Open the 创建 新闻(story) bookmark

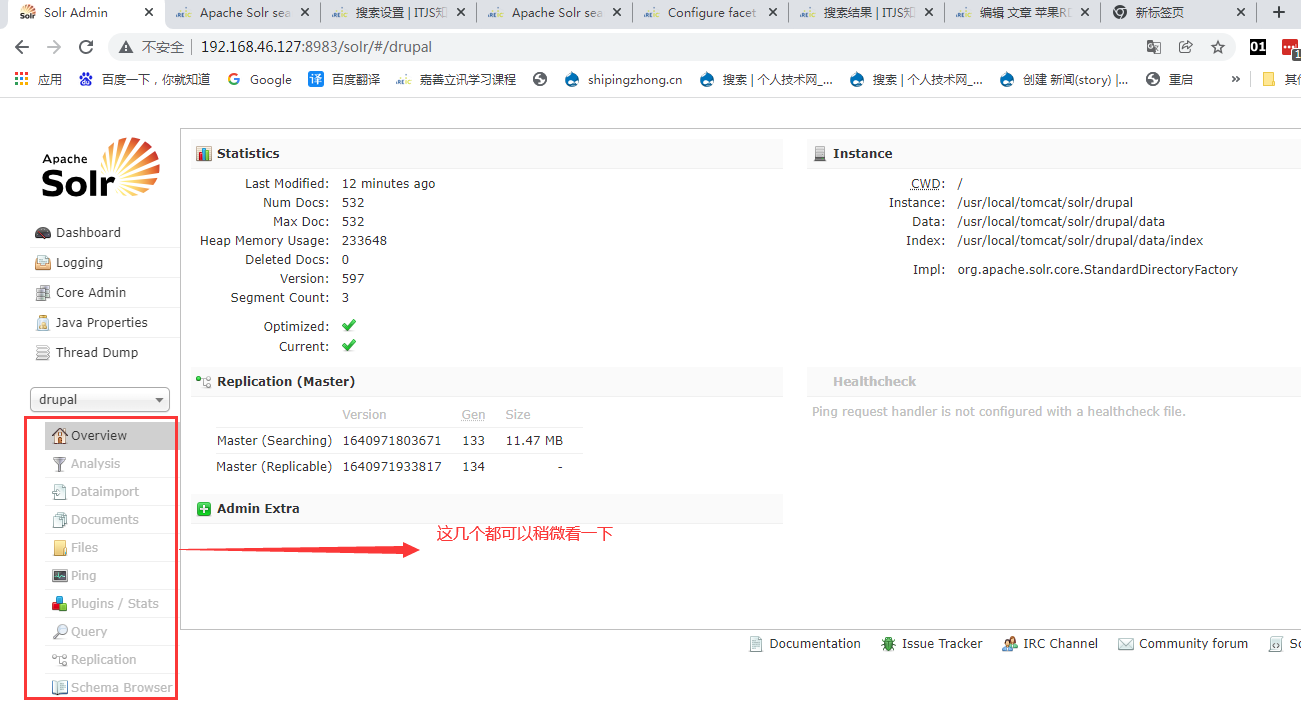1064,79
